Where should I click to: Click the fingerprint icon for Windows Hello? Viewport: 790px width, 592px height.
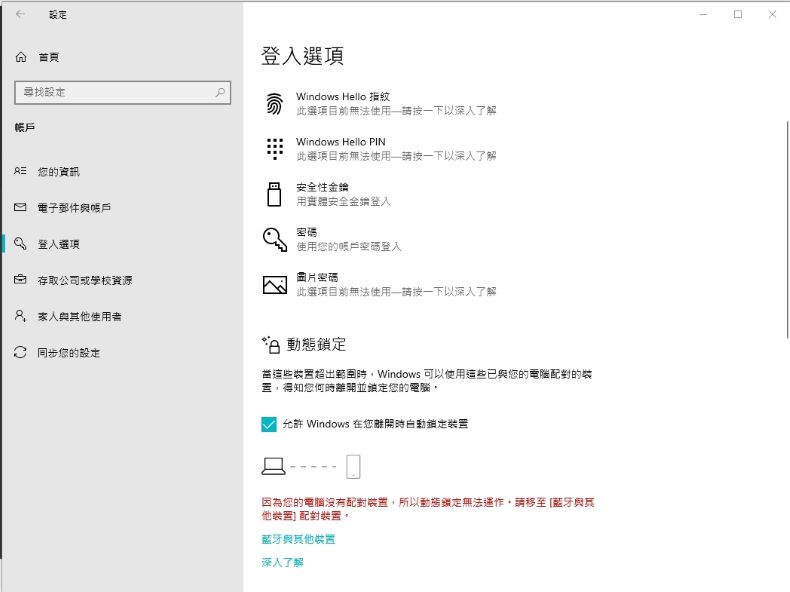[x=275, y=104]
